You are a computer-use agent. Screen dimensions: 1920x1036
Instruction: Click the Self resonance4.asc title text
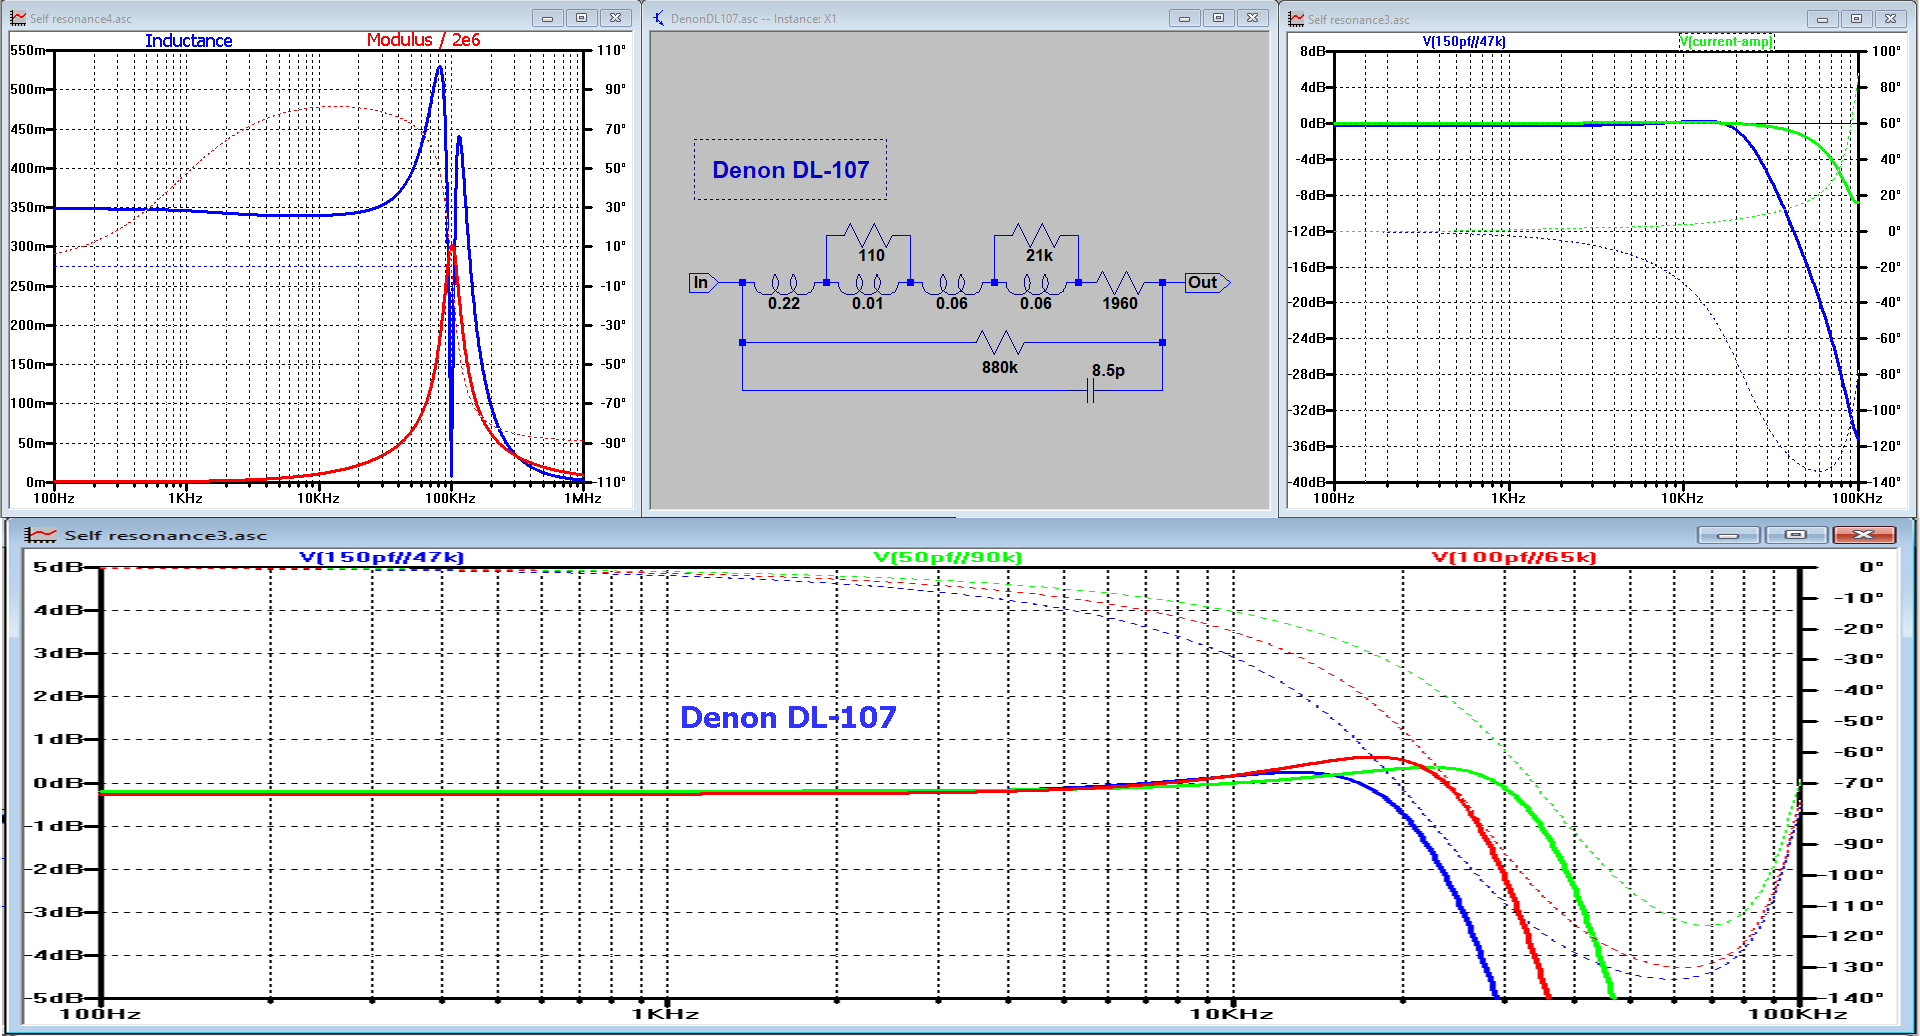pos(81,19)
